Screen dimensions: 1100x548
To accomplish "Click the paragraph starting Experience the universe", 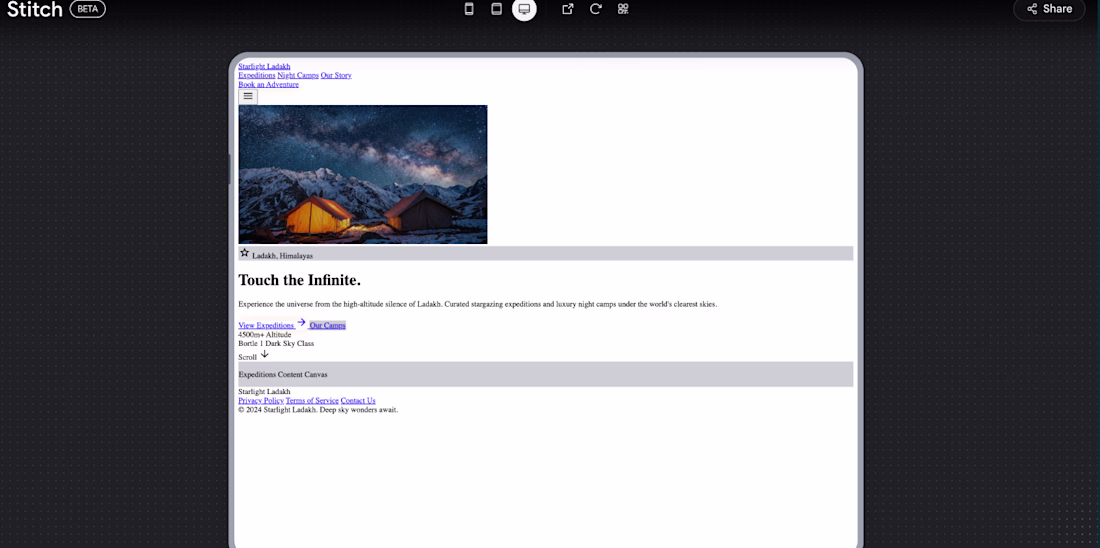I will tap(478, 305).
